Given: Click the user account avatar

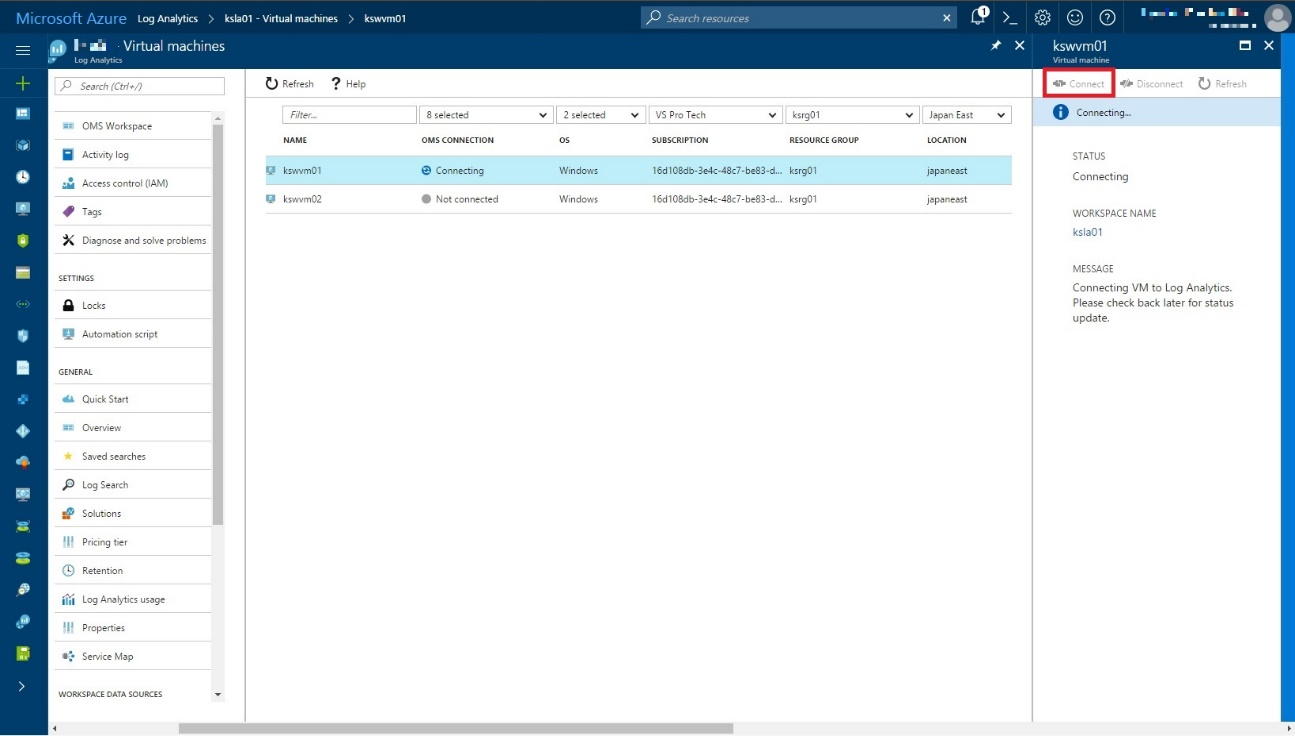Looking at the screenshot, I should coord(1277,17).
